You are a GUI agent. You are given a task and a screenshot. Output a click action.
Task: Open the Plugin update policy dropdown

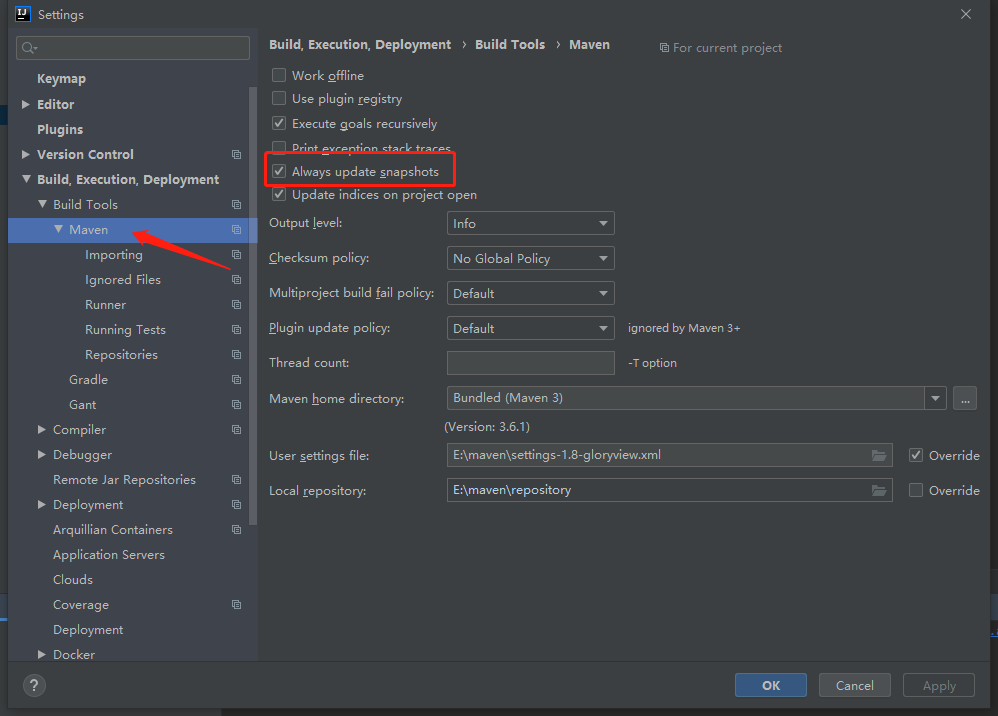530,328
